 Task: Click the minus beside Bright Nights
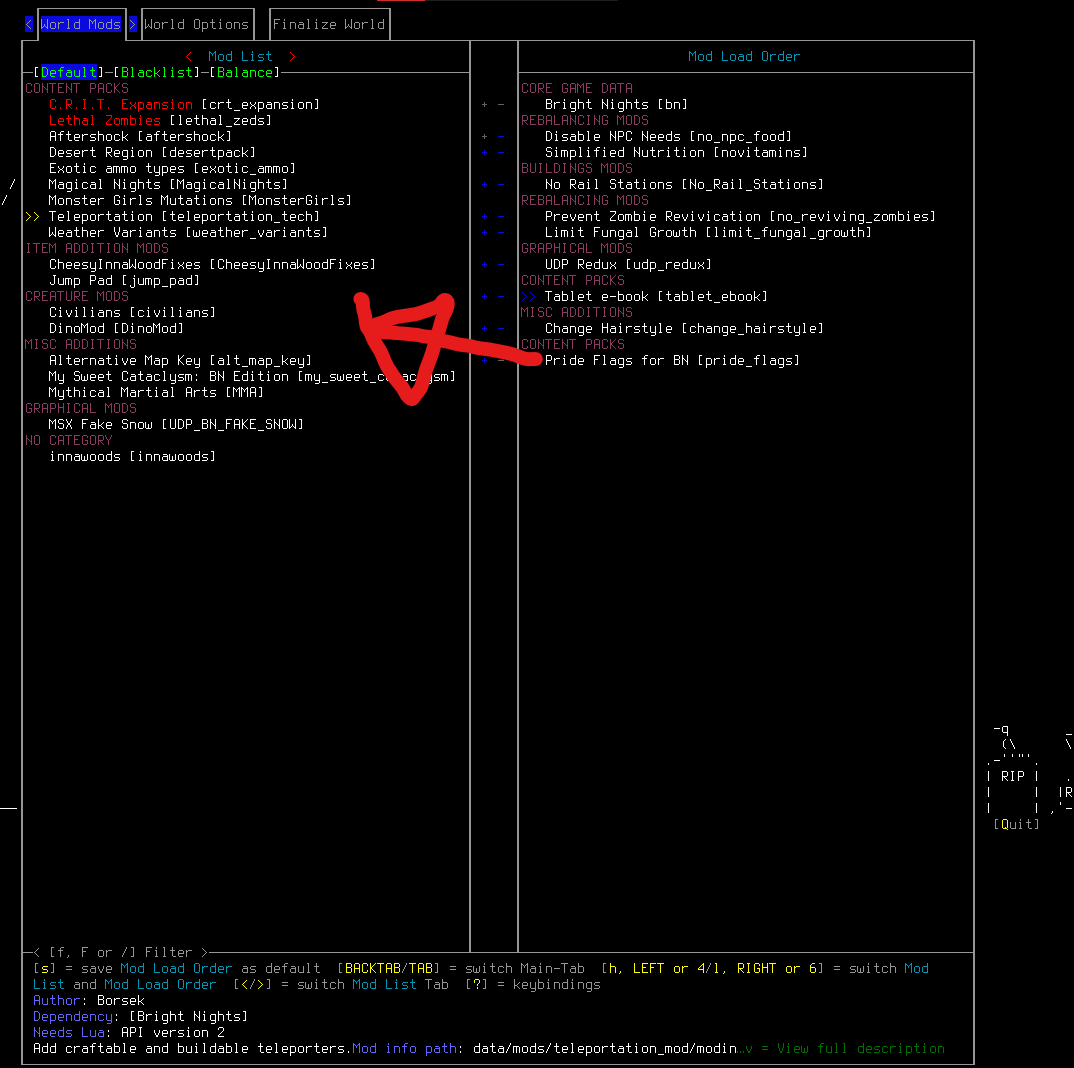tap(501, 105)
